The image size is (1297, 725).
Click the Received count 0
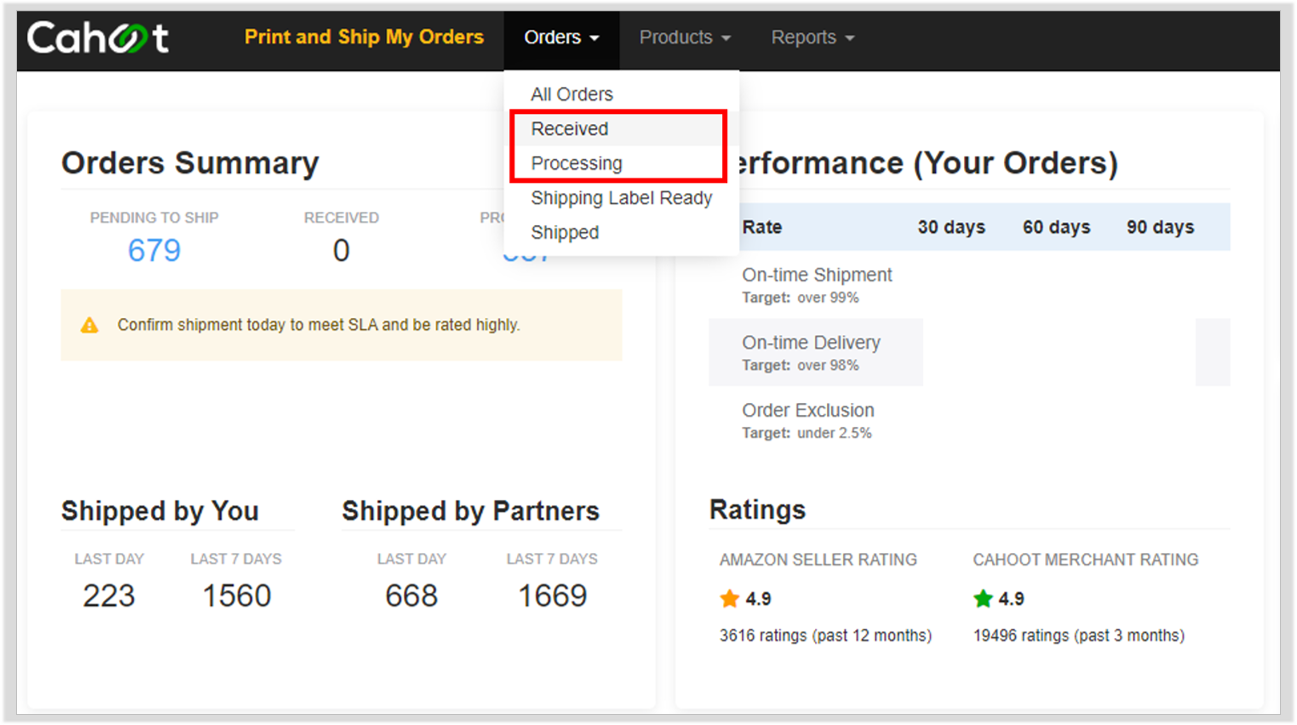point(341,251)
